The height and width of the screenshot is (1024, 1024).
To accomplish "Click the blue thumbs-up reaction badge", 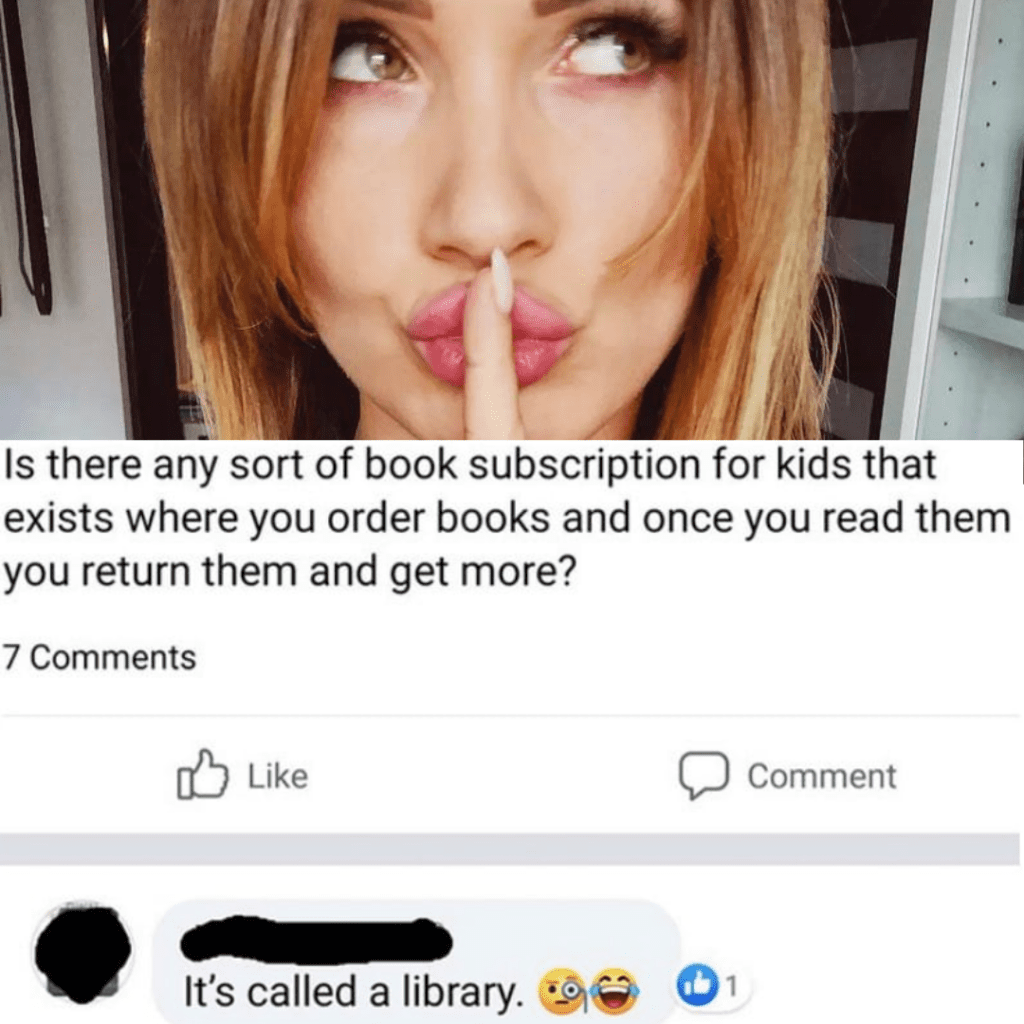I will point(697,984).
